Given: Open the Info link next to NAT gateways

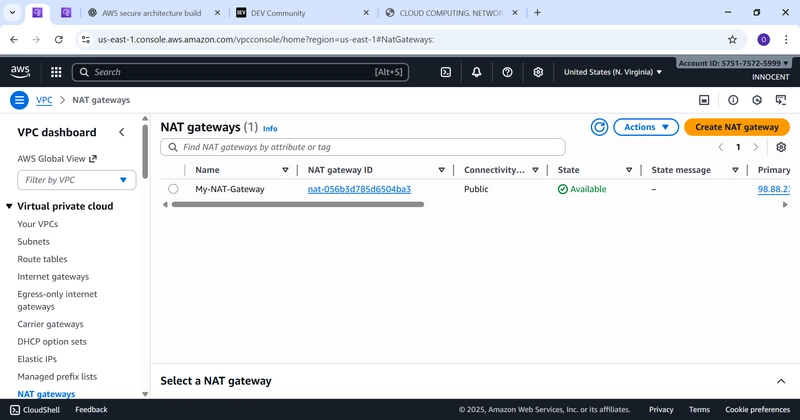Looking at the screenshot, I should pos(270,129).
